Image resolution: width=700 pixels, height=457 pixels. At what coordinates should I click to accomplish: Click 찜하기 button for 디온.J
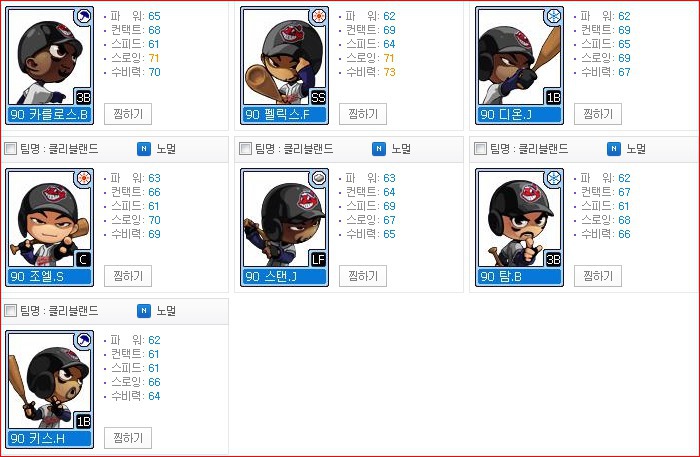click(x=598, y=114)
